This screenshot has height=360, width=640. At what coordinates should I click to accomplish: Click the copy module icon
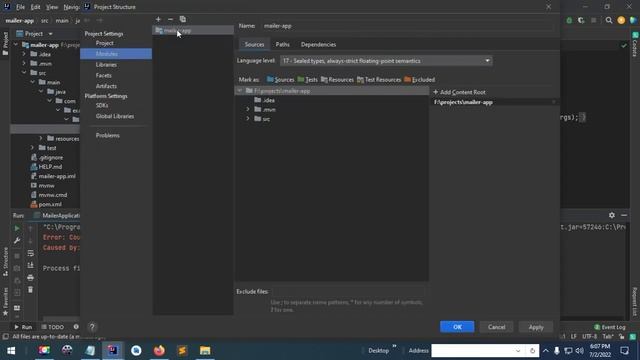click(x=183, y=19)
